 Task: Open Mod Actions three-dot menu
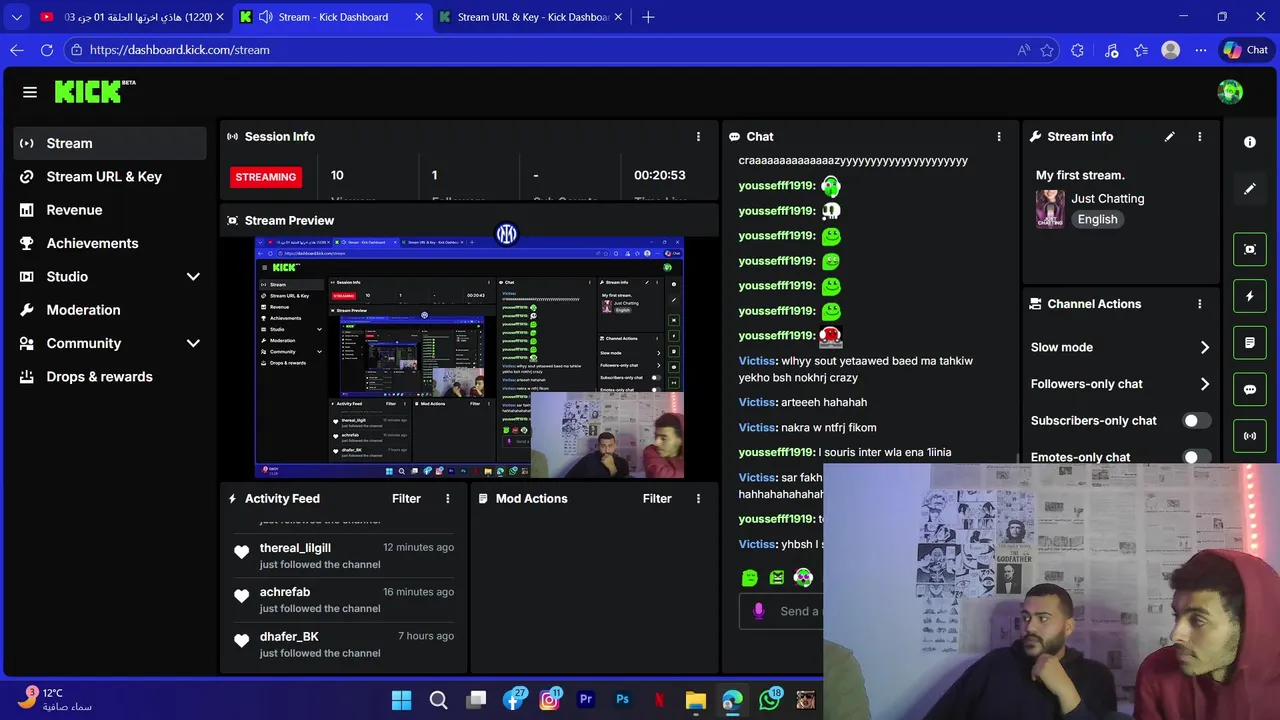tap(698, 499)
